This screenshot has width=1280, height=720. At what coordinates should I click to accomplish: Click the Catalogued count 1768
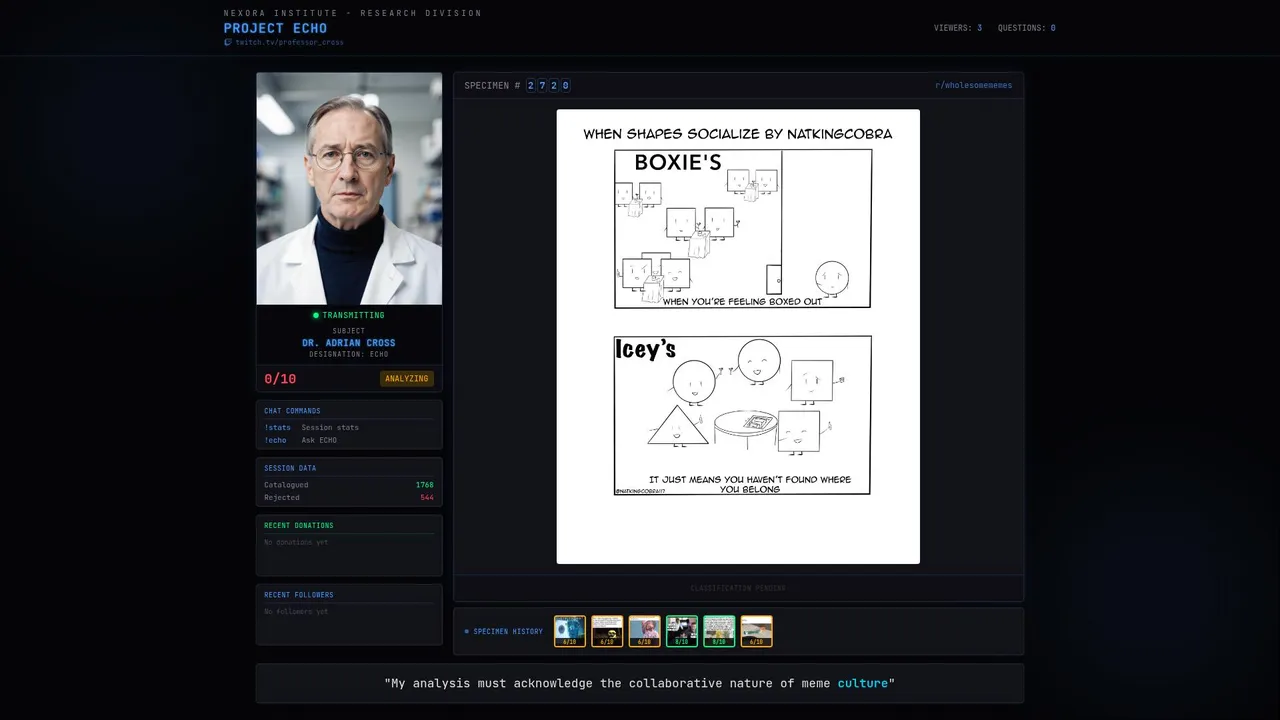point(425,485)
